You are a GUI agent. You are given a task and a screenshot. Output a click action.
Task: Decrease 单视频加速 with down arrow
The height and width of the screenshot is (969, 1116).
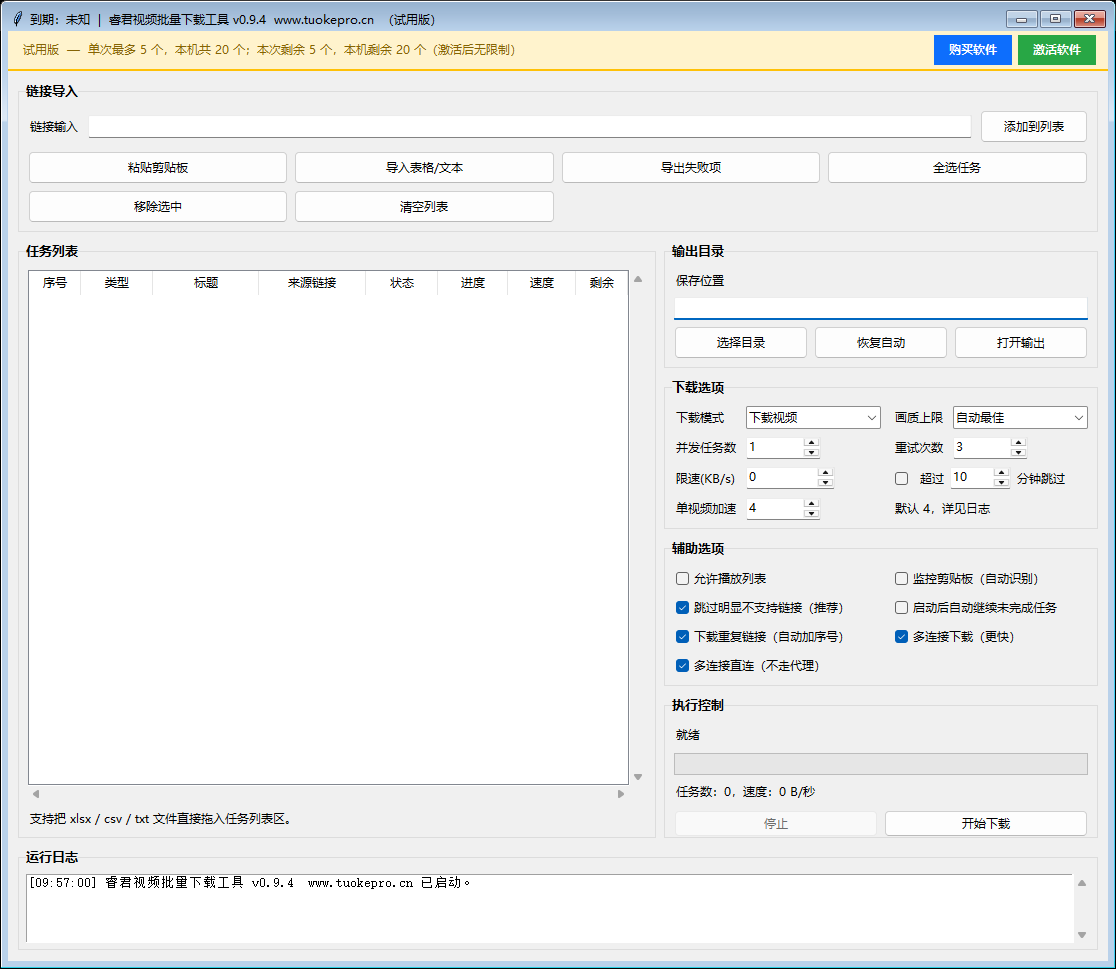(811, 513)
